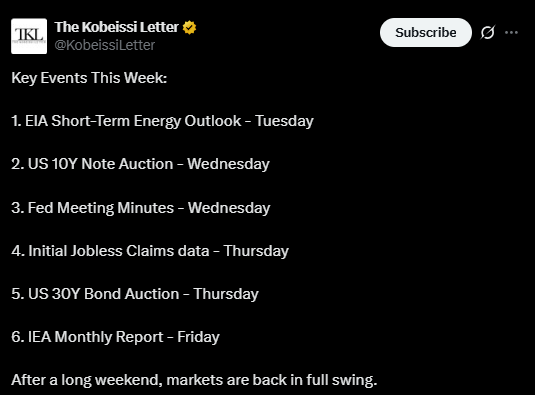
Task: Click the 'Key Events This Week:' heading
Action: click(x=89, y=78)
